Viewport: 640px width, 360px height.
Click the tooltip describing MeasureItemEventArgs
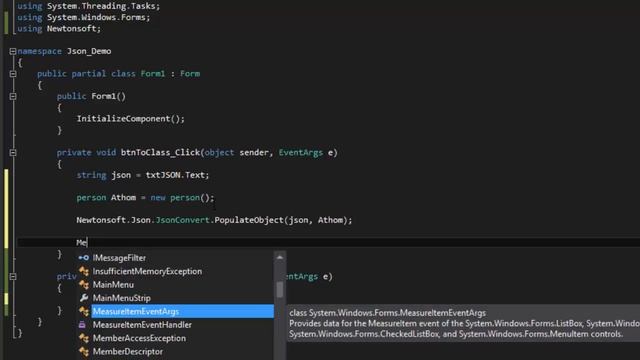point(463,323)
